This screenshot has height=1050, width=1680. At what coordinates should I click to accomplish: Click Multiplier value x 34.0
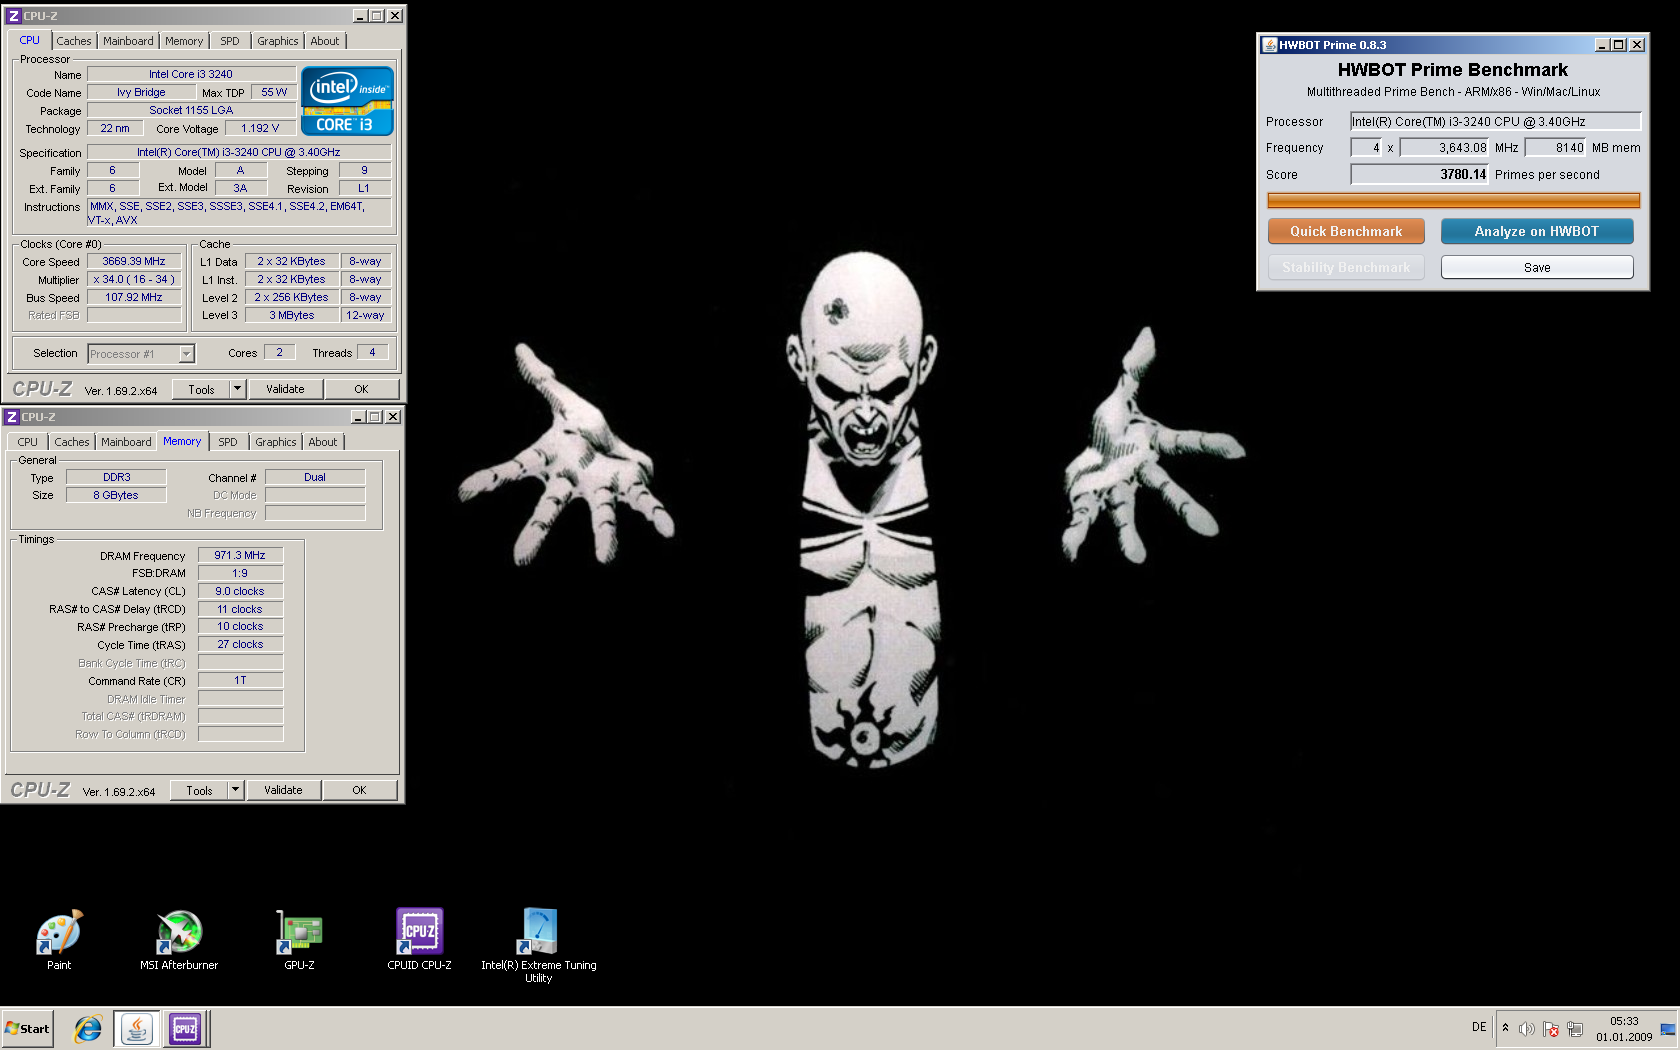pyautogui.click(x=134, y=279)
